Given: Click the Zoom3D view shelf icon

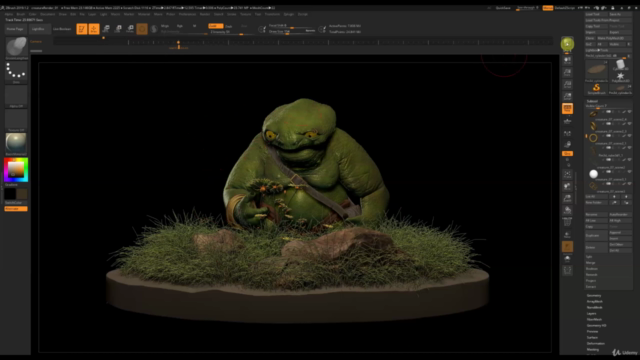Looking at the screenshot, I should pyautogui.click(x=567, y=198).
